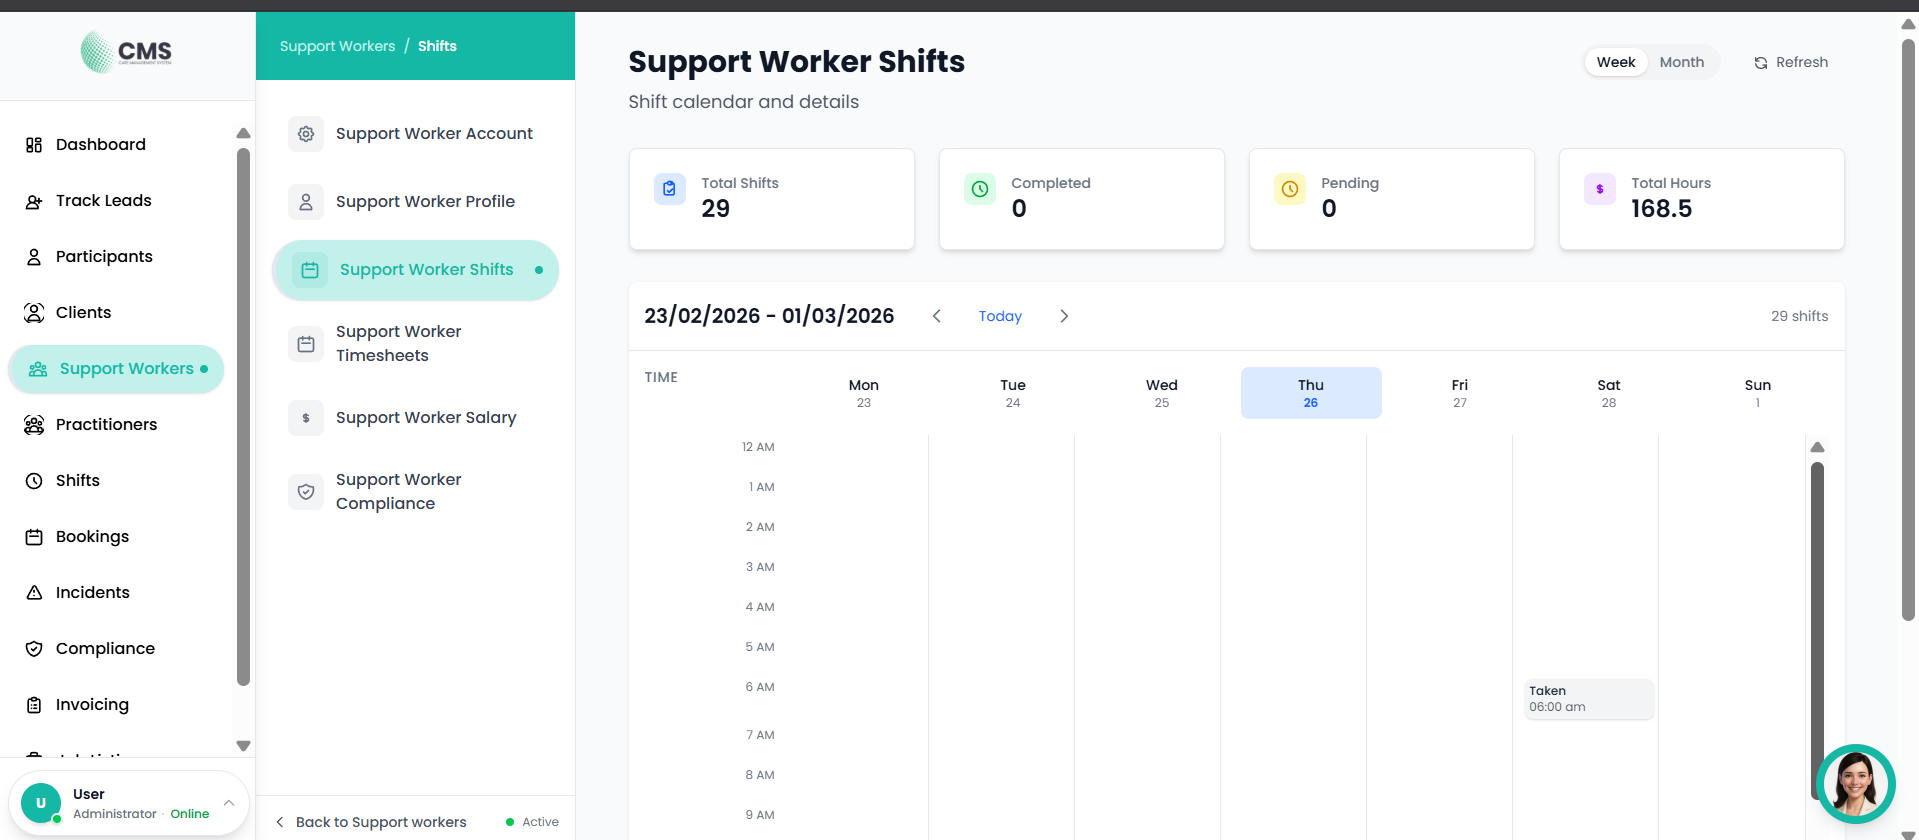Click the 29 shifts count text
The image size is (1919, 840).
(1799, 316)
